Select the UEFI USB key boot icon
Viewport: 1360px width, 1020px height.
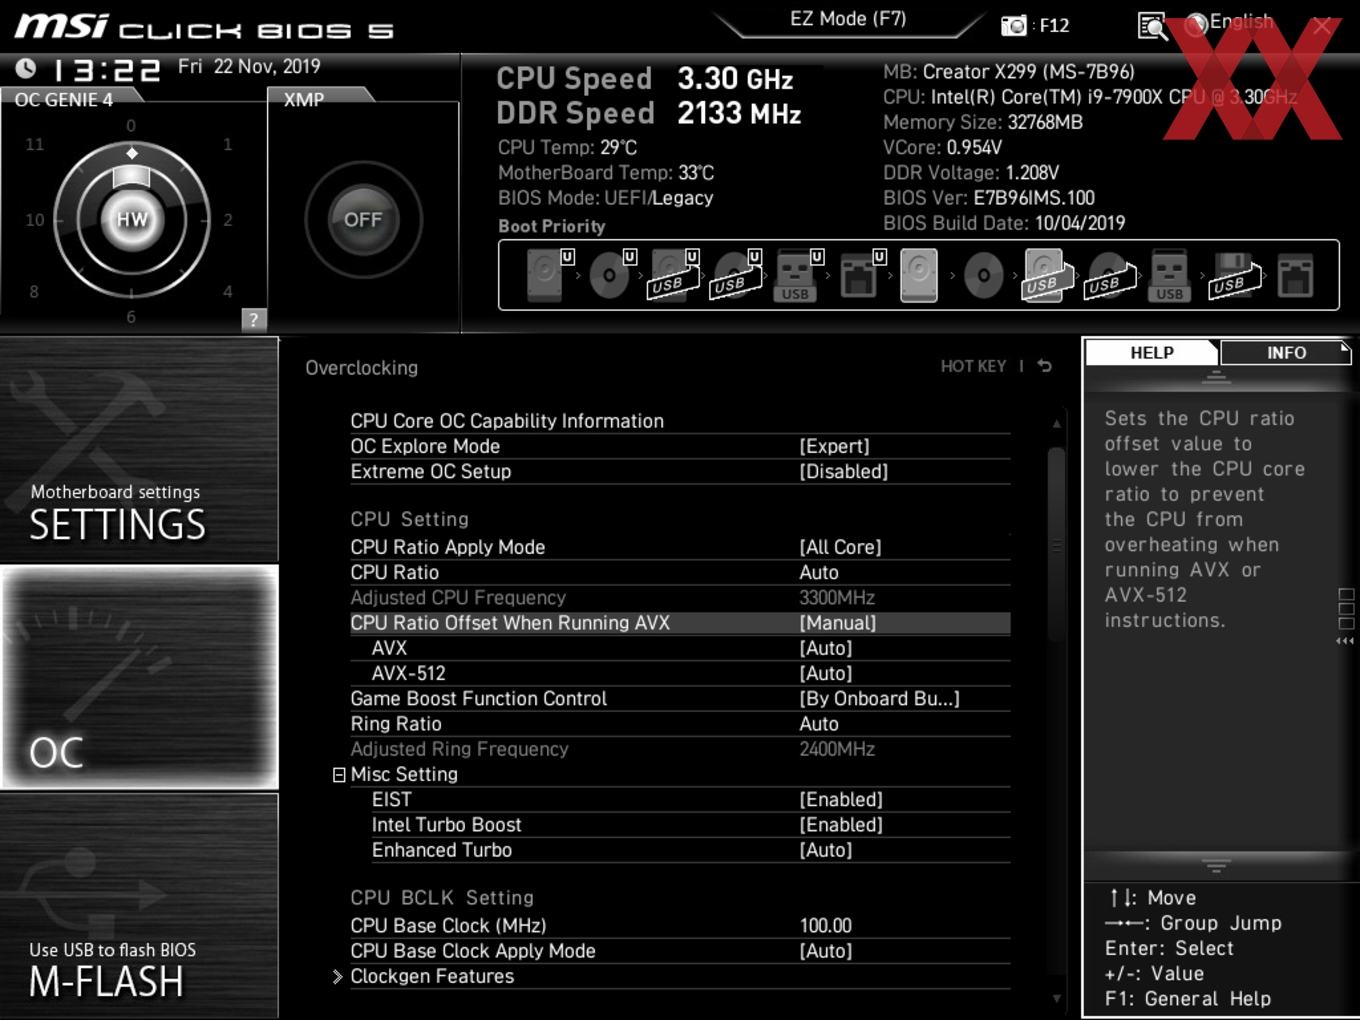click(x=797, y=275)
